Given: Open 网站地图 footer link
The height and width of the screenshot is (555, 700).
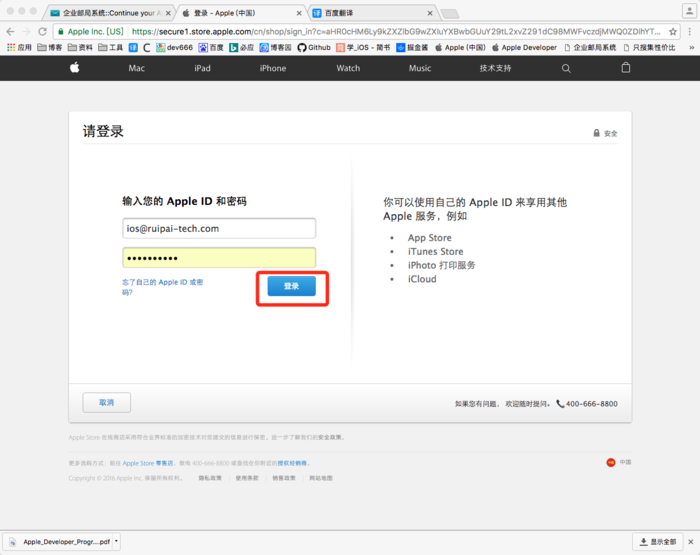Looking at the screenshot, I should coord(321,478).
